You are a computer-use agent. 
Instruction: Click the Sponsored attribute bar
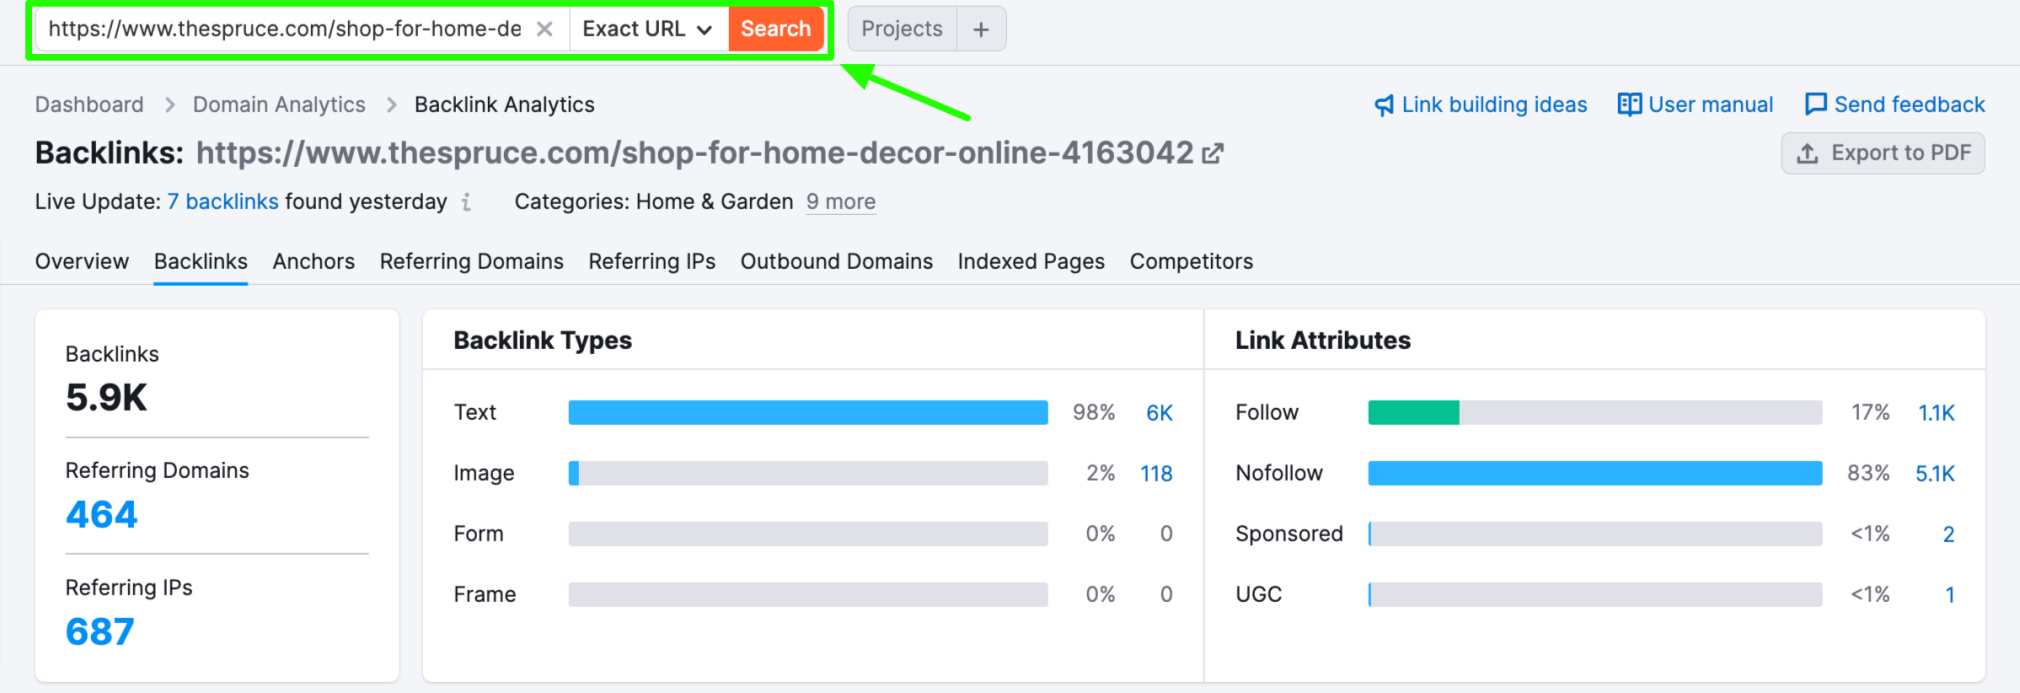click(1595, 534)
